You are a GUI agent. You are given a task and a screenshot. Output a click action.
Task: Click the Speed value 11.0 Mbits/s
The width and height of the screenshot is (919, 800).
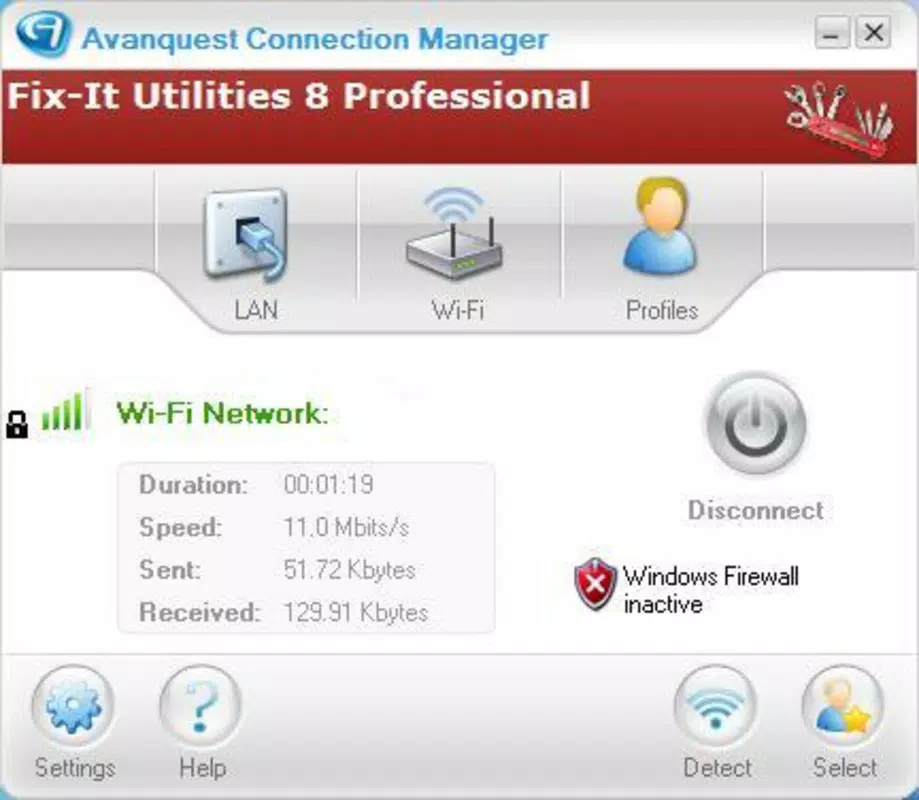pos(346,527)
